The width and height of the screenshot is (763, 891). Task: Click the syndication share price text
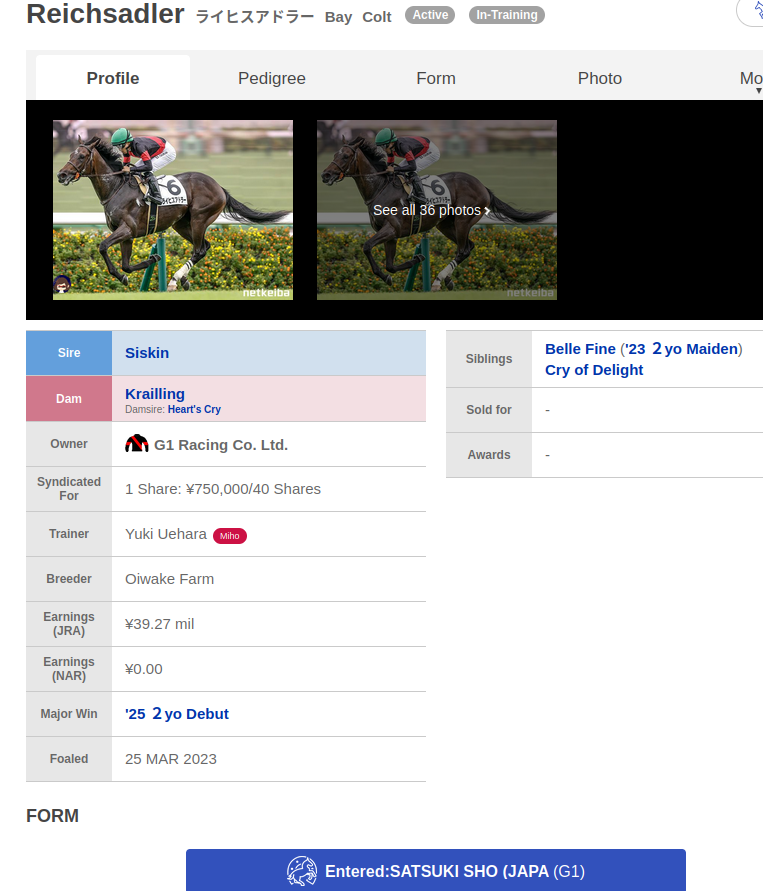[x=223, y=489]
